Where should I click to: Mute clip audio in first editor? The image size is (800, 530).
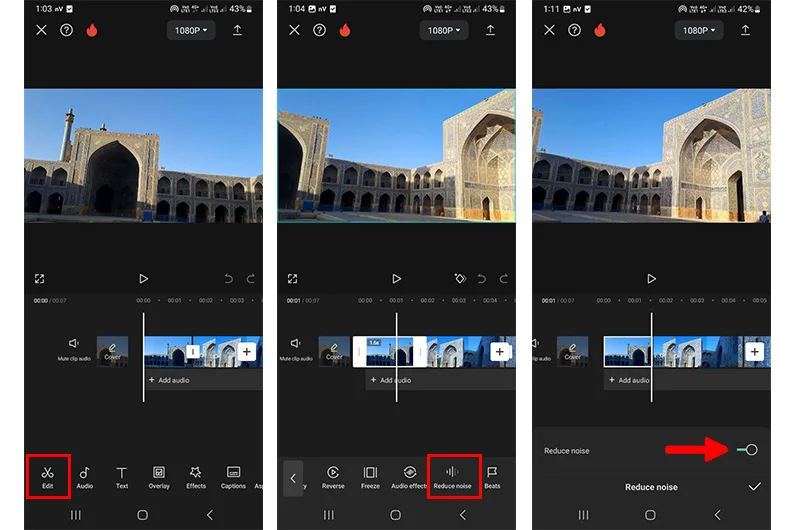coord(74,349)
